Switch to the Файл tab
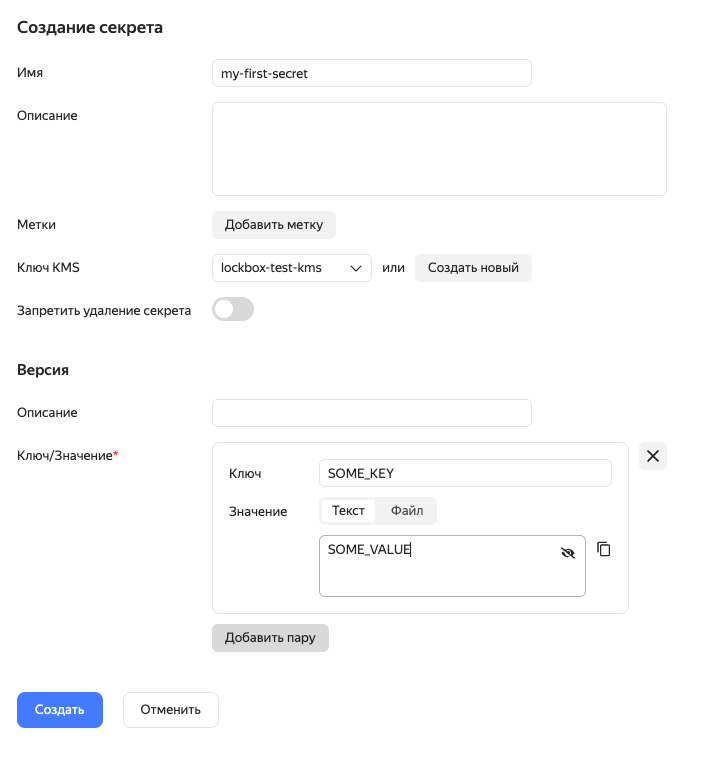The height and width of the screenshot is (777, 718). click(x=407, y=511)
